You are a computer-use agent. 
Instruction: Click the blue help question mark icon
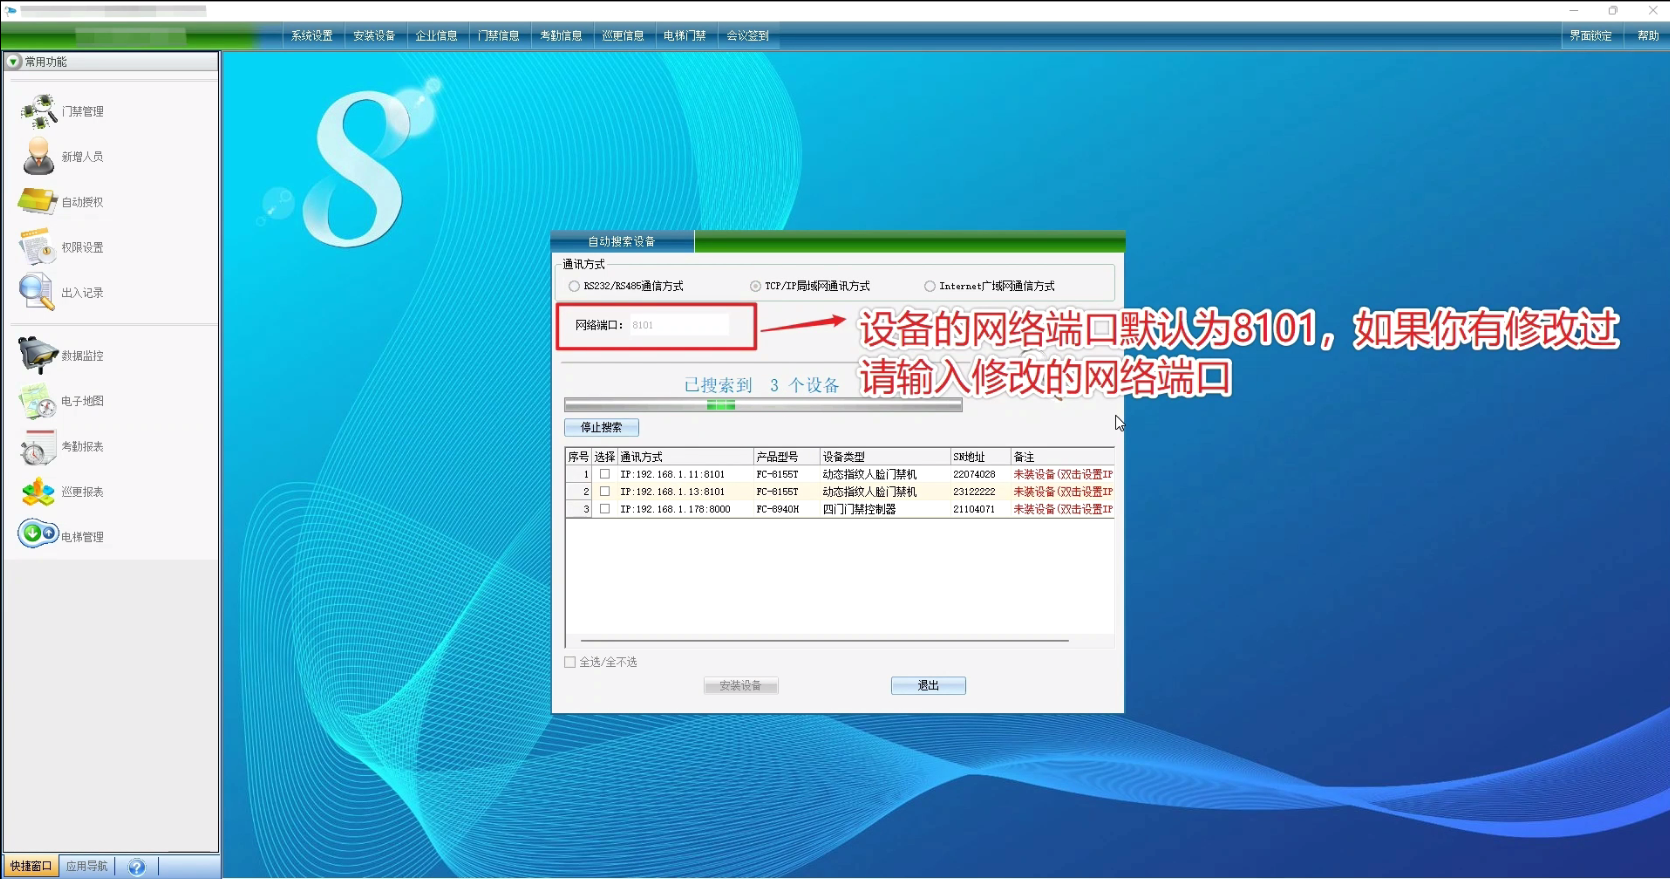(137, 867)
